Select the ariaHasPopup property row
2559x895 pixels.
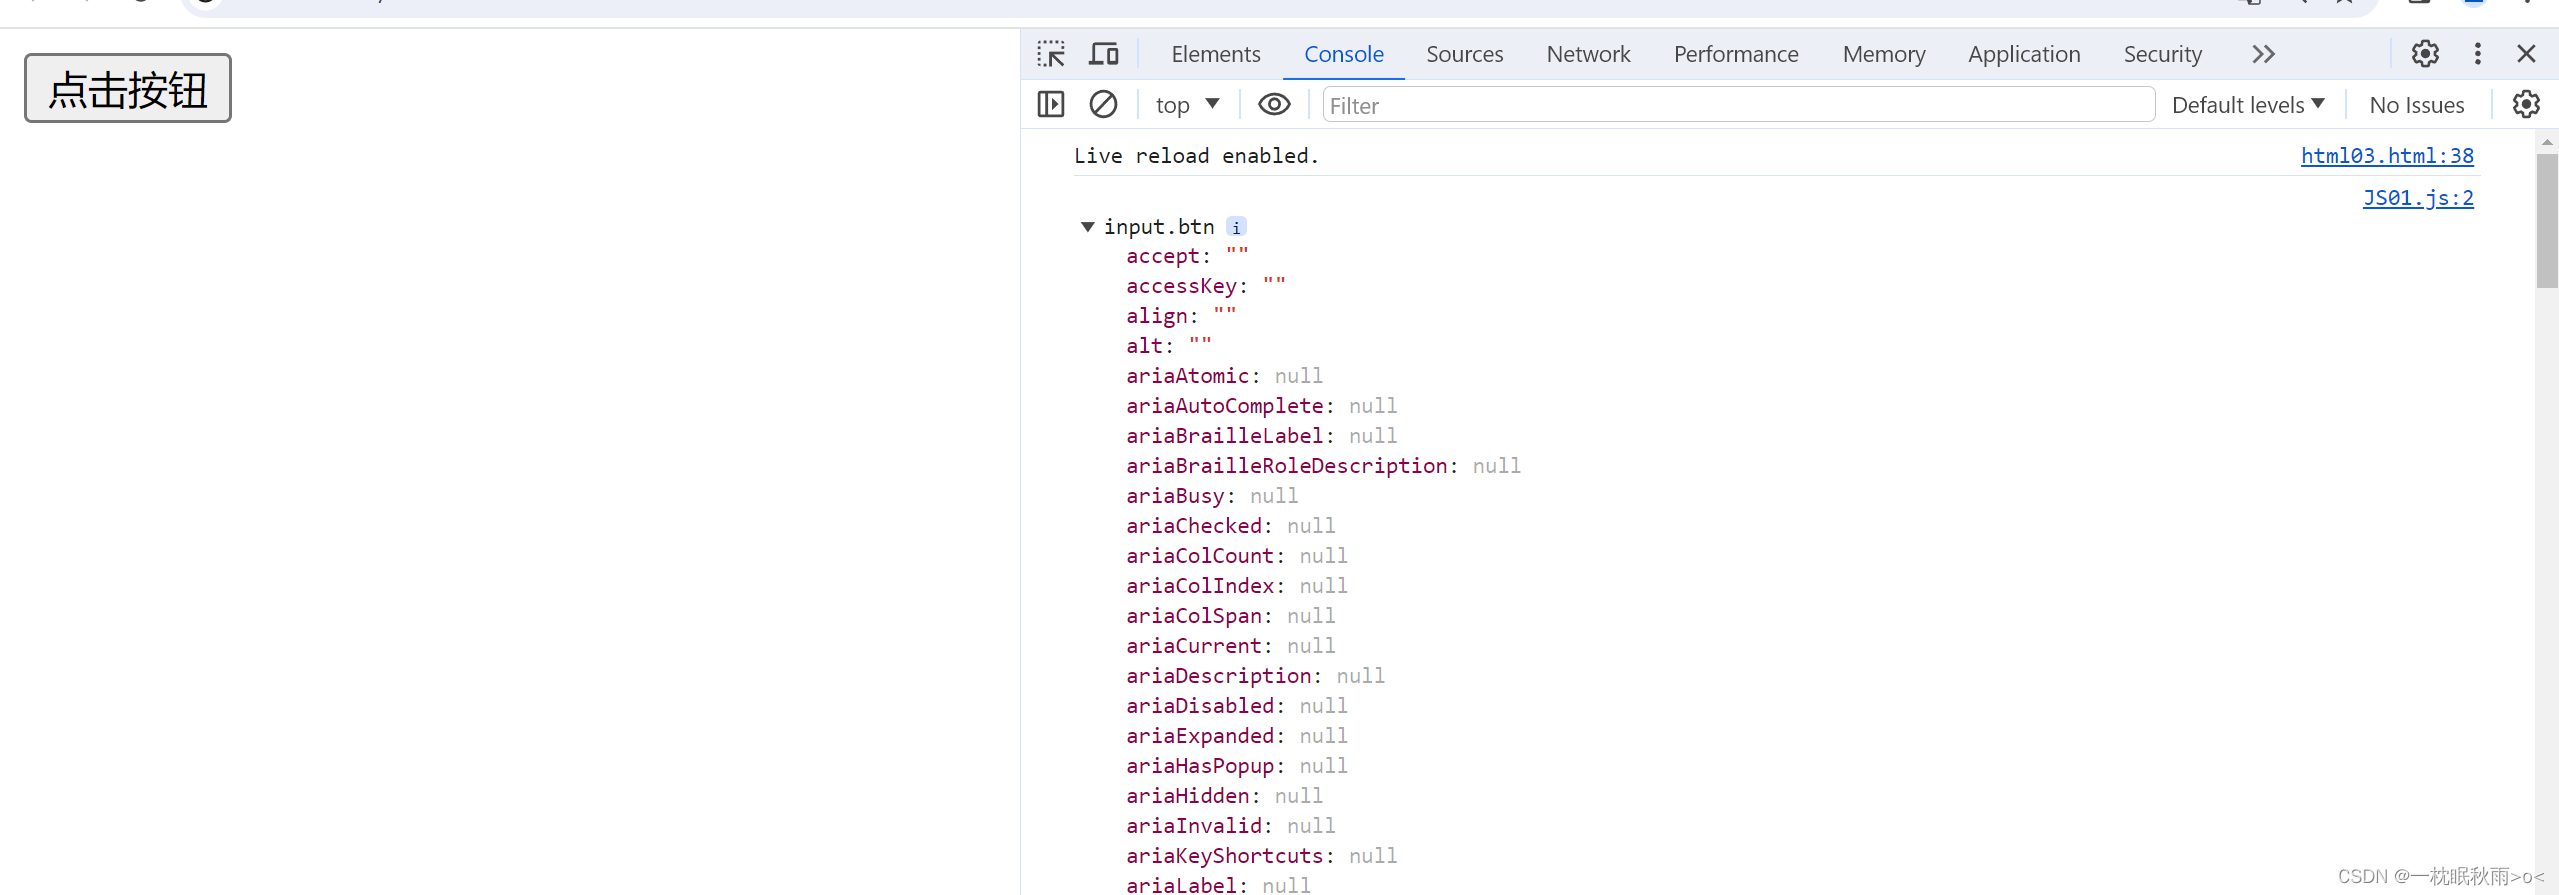[x=1237, y=766]
